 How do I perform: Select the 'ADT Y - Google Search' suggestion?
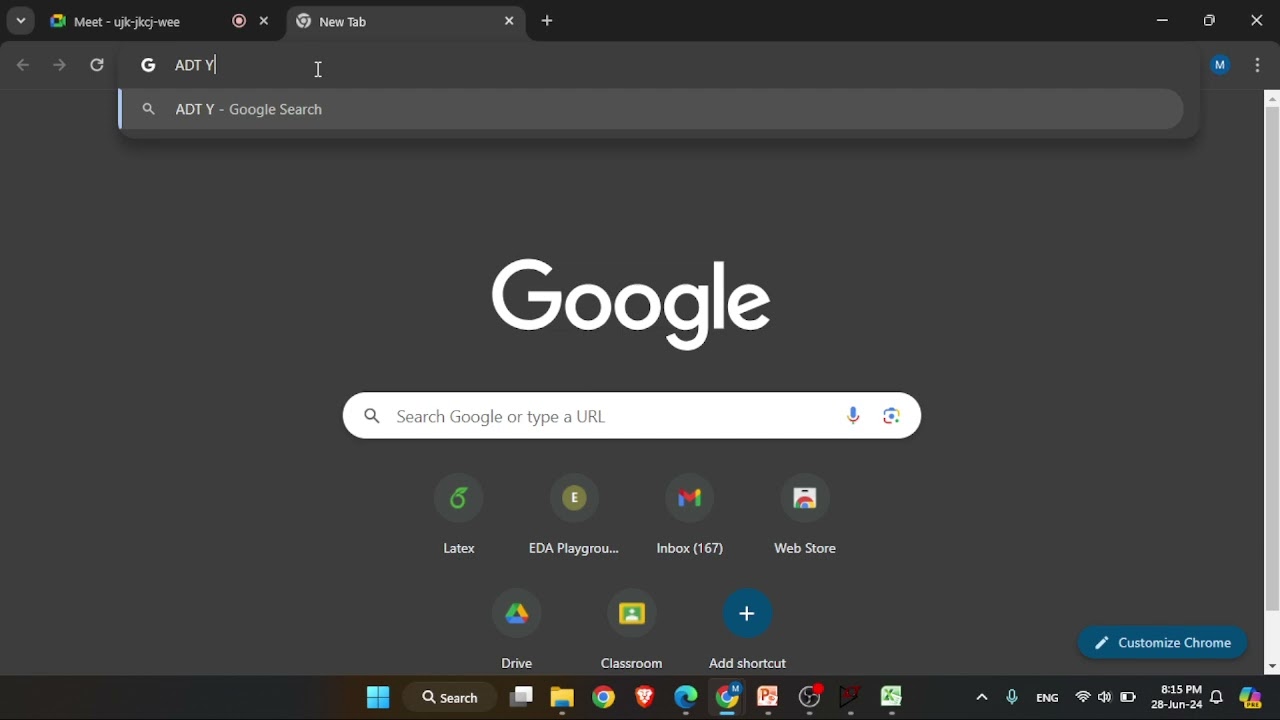[652, 110]
